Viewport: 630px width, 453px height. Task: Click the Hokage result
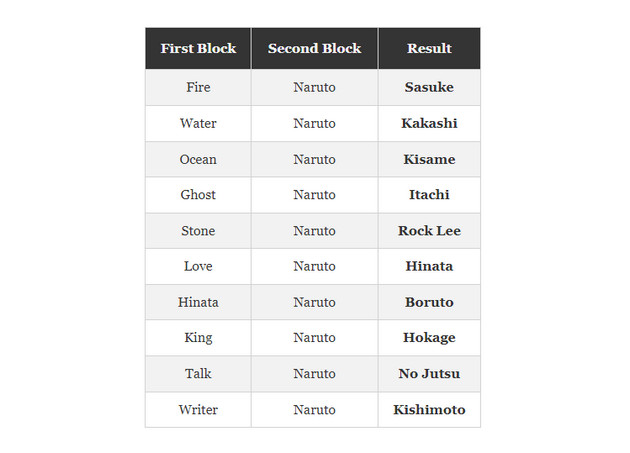429,337
